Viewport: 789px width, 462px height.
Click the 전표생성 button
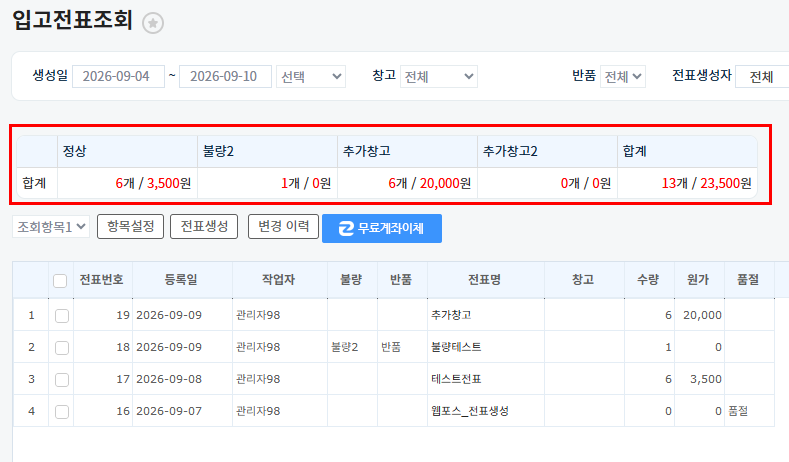pyautogui.click(x=204, y=226)
